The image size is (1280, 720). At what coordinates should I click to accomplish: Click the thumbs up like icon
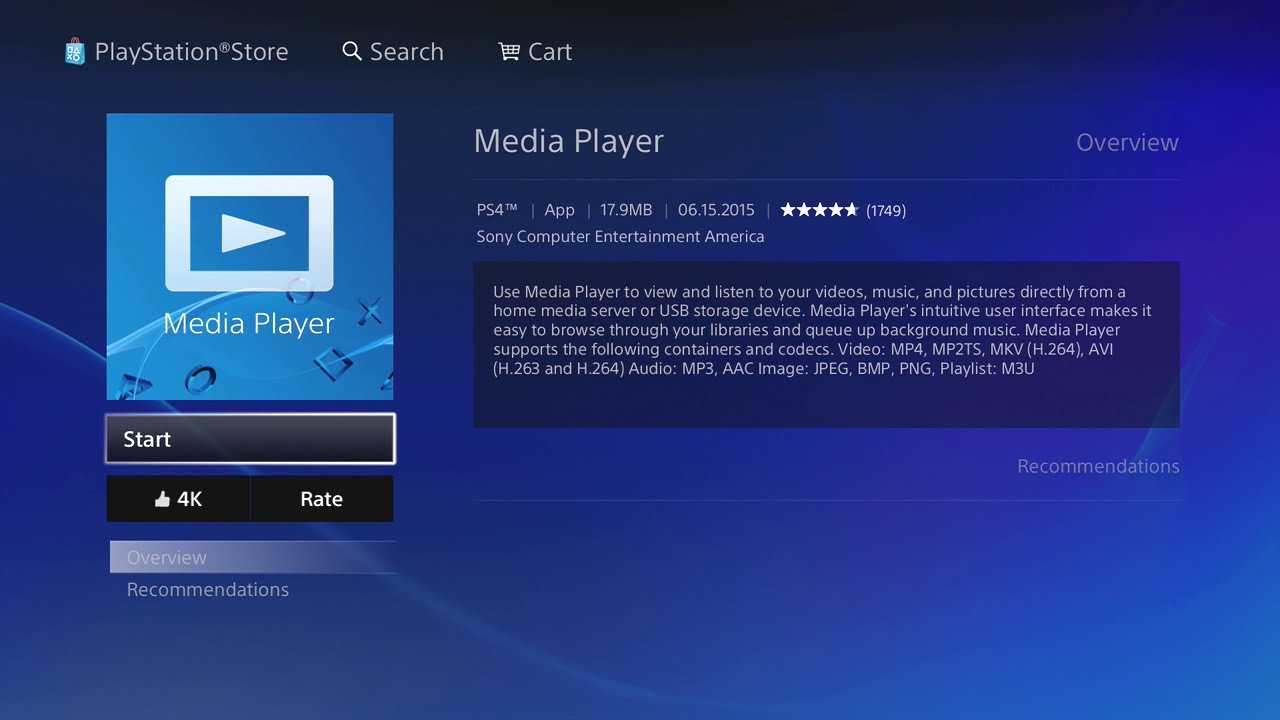(x=162, y=499)
